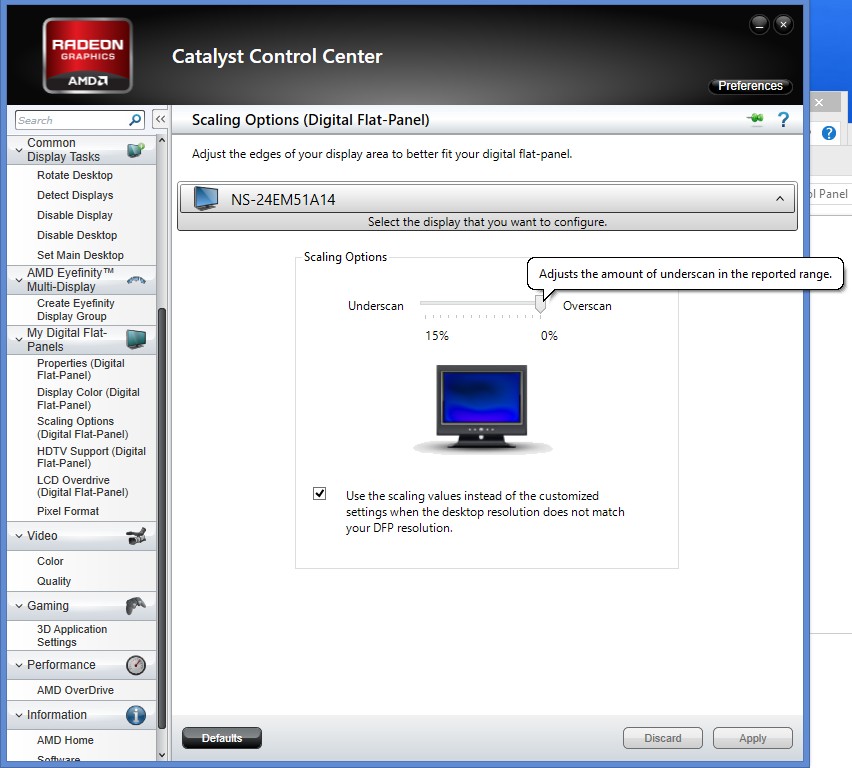The width and height of the screenshot is (852, 768).
Task: Click the green pin icon above the panel
Action: pos(753,118)
